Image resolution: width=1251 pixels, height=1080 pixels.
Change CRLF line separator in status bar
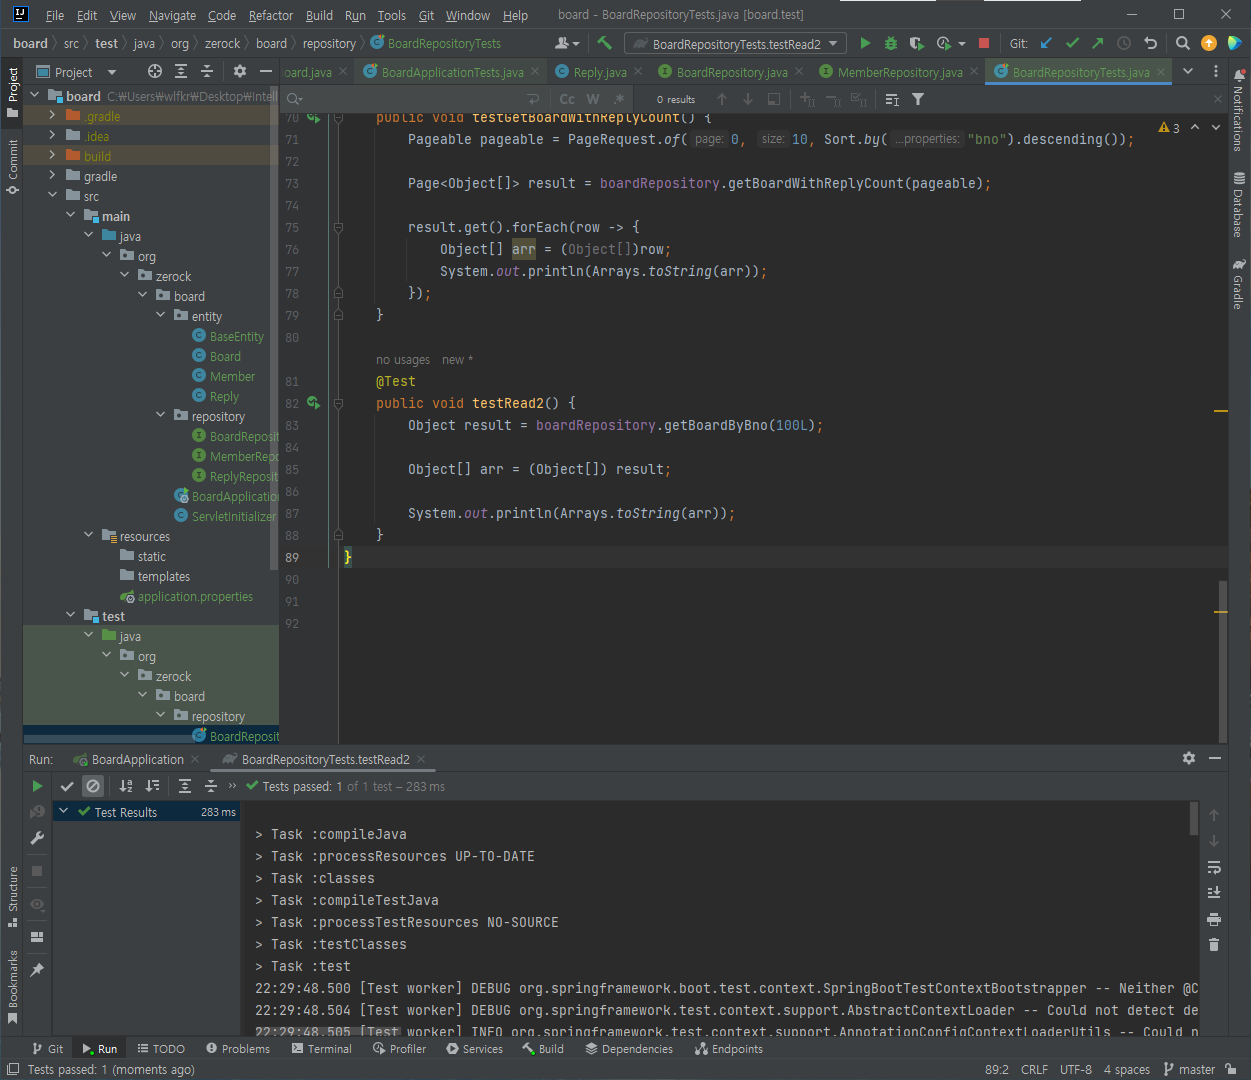(1034, 1069)
